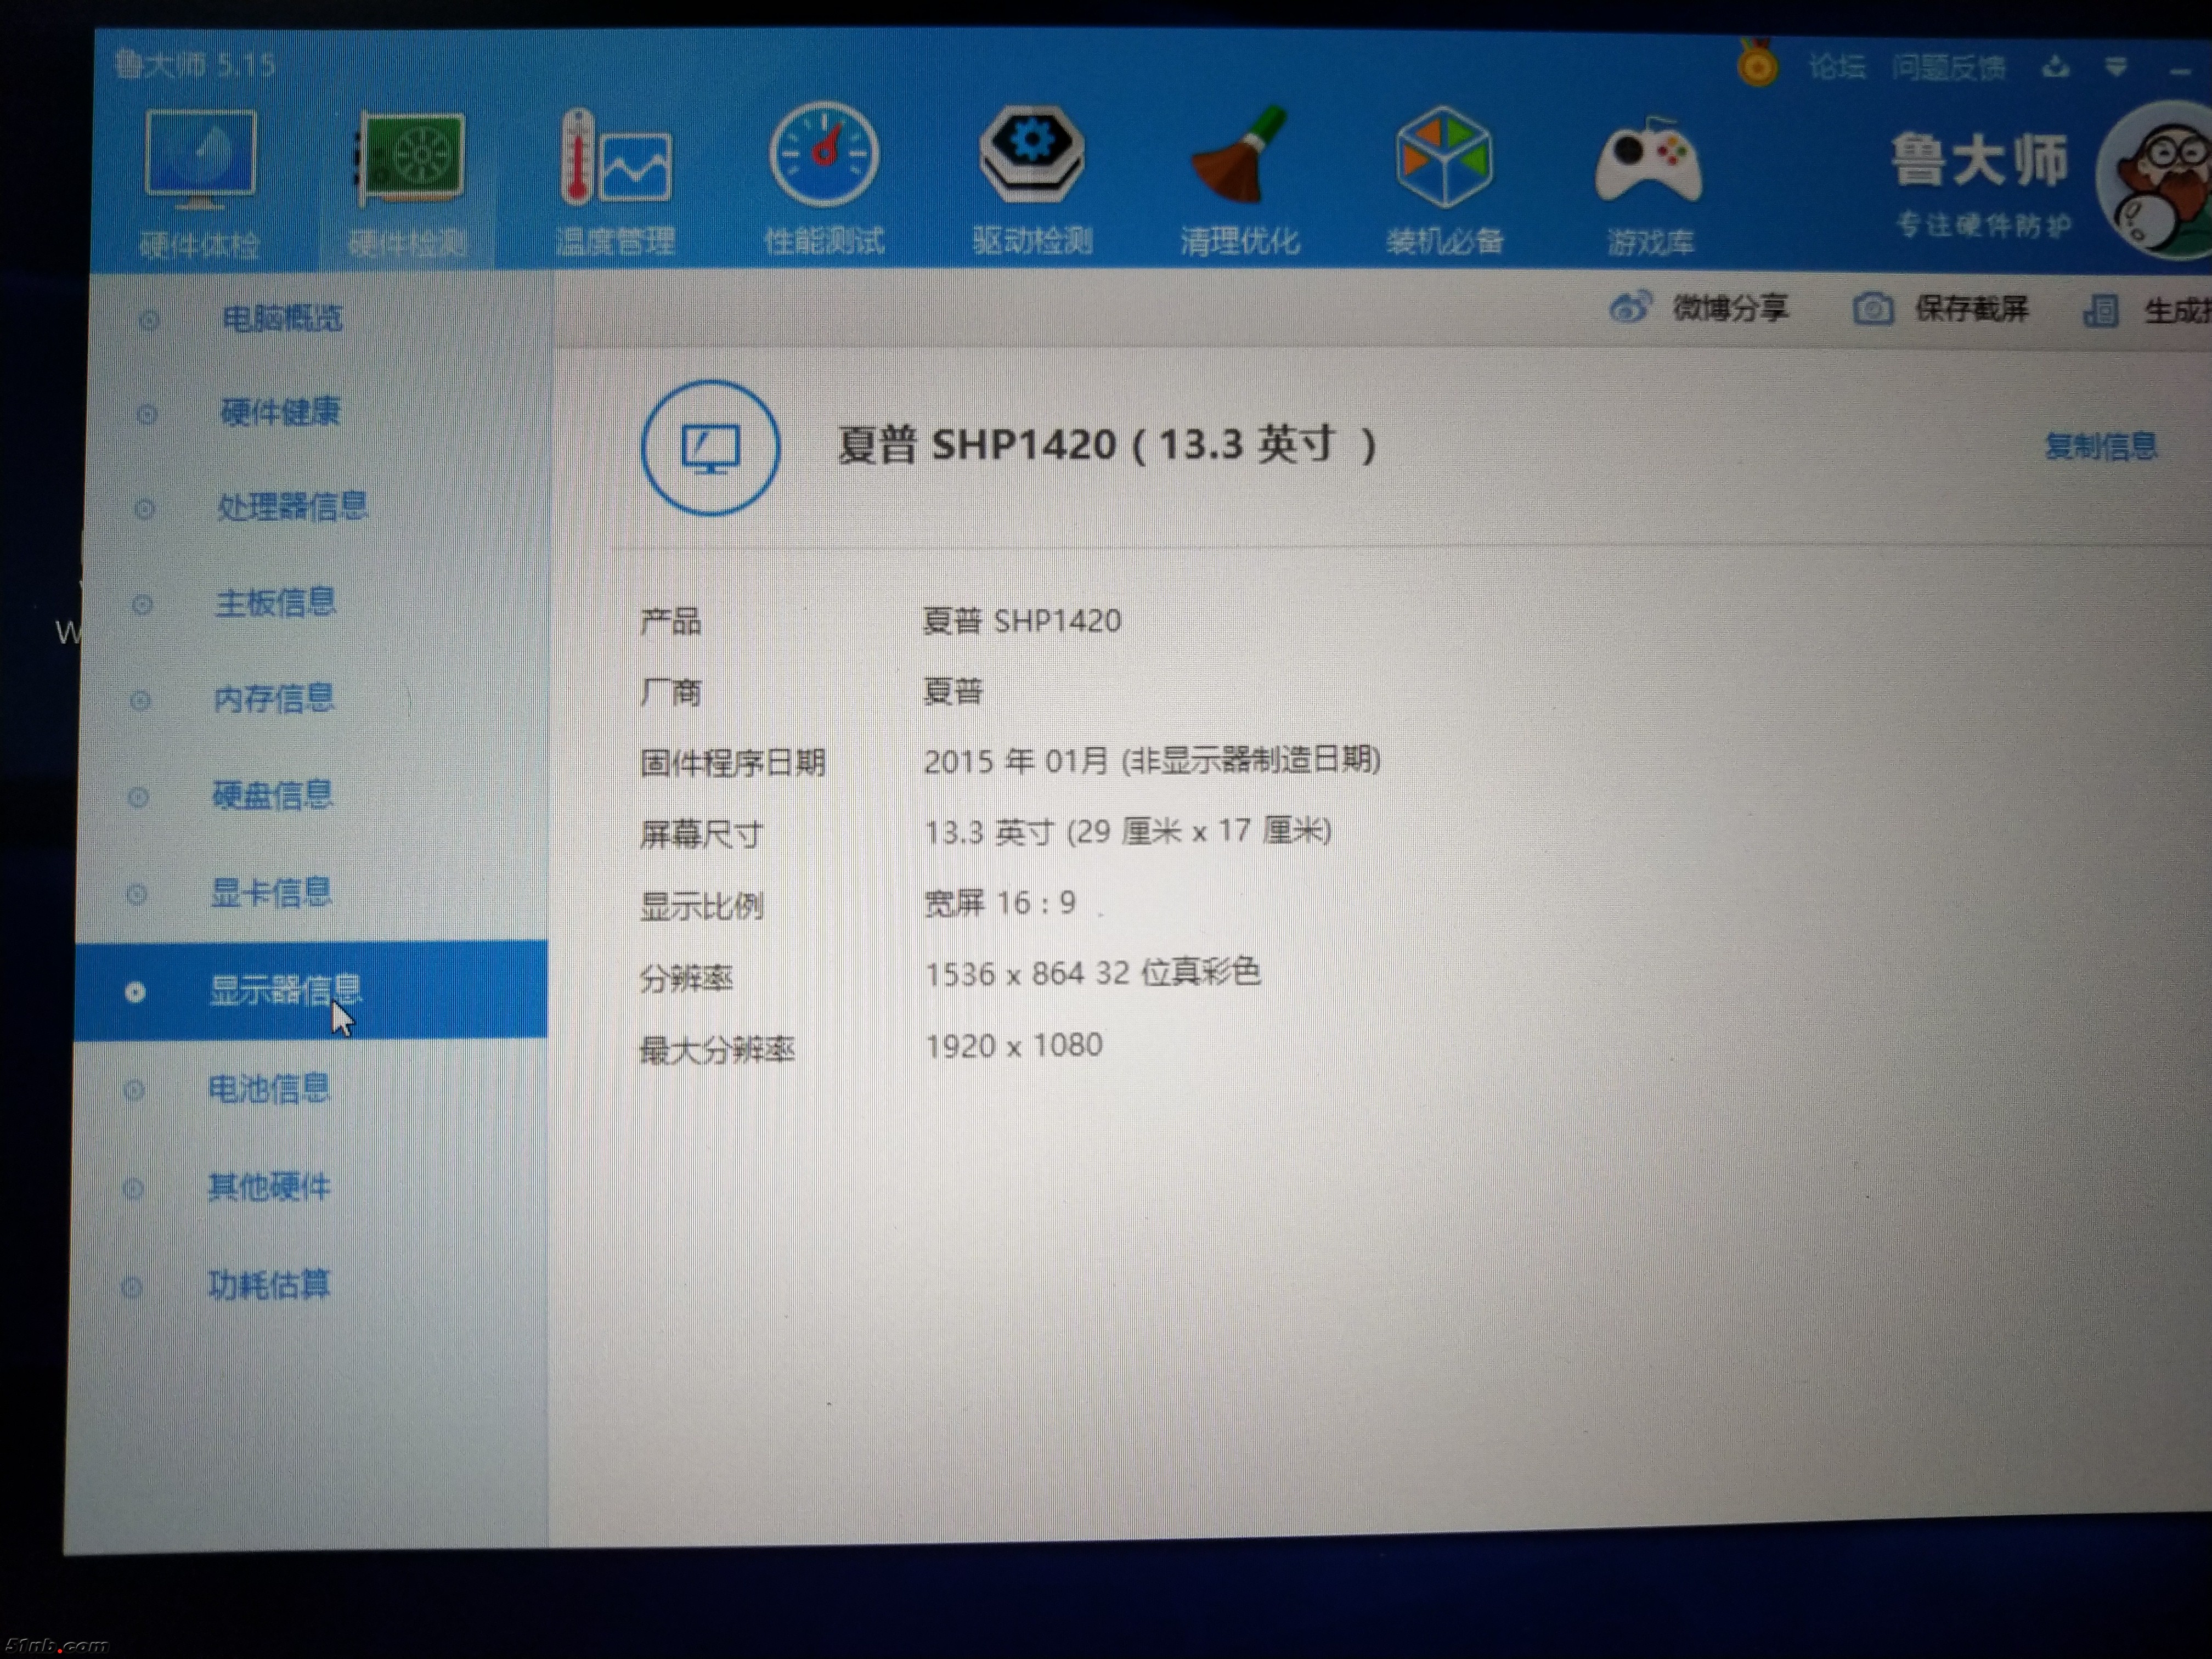Select 电池信息 in the left menu

tap(269, 1088)
